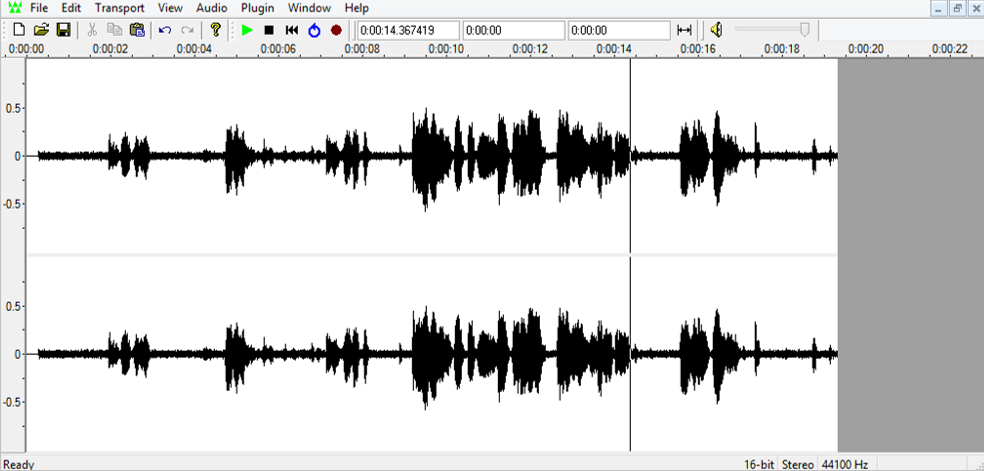Adjust the volume slider handle
The image size is (984, 471).
click(x=805, y=29)
